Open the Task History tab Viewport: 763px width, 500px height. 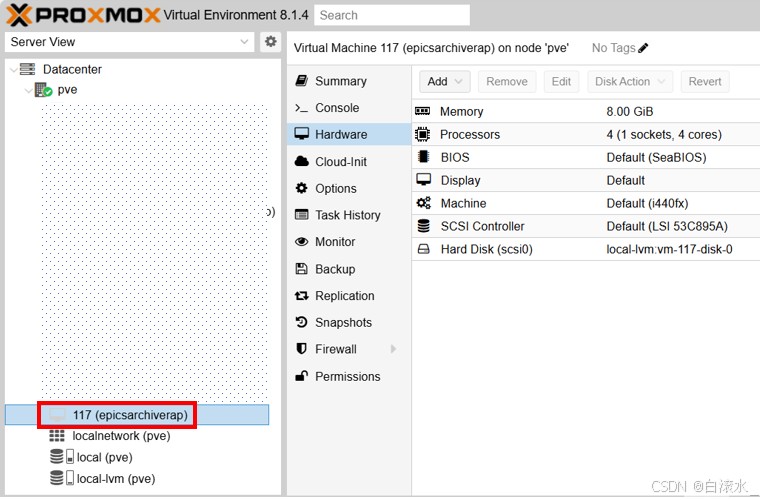[x=349, y=215]
